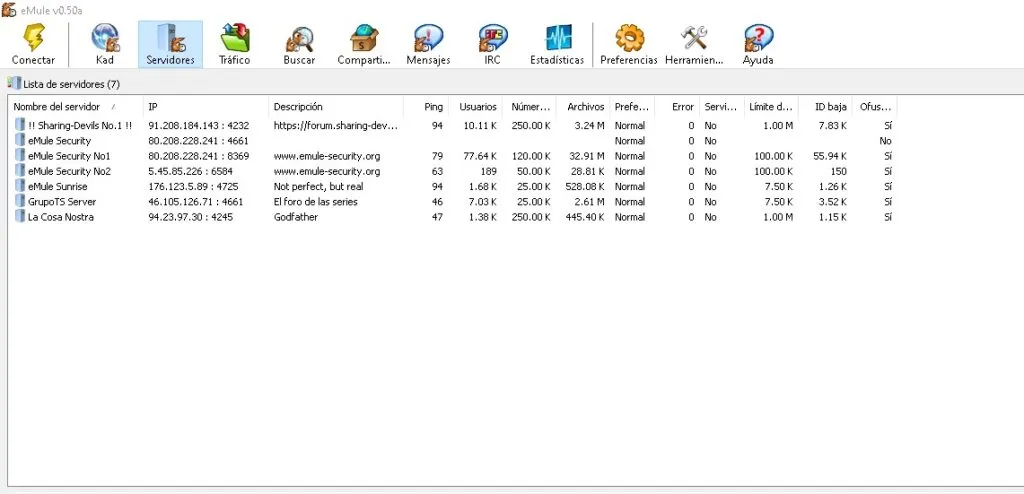Click server icon for eMule Security No2
Screen dimensions: 1024x494
pyautogui.click(x=20, y=171)
